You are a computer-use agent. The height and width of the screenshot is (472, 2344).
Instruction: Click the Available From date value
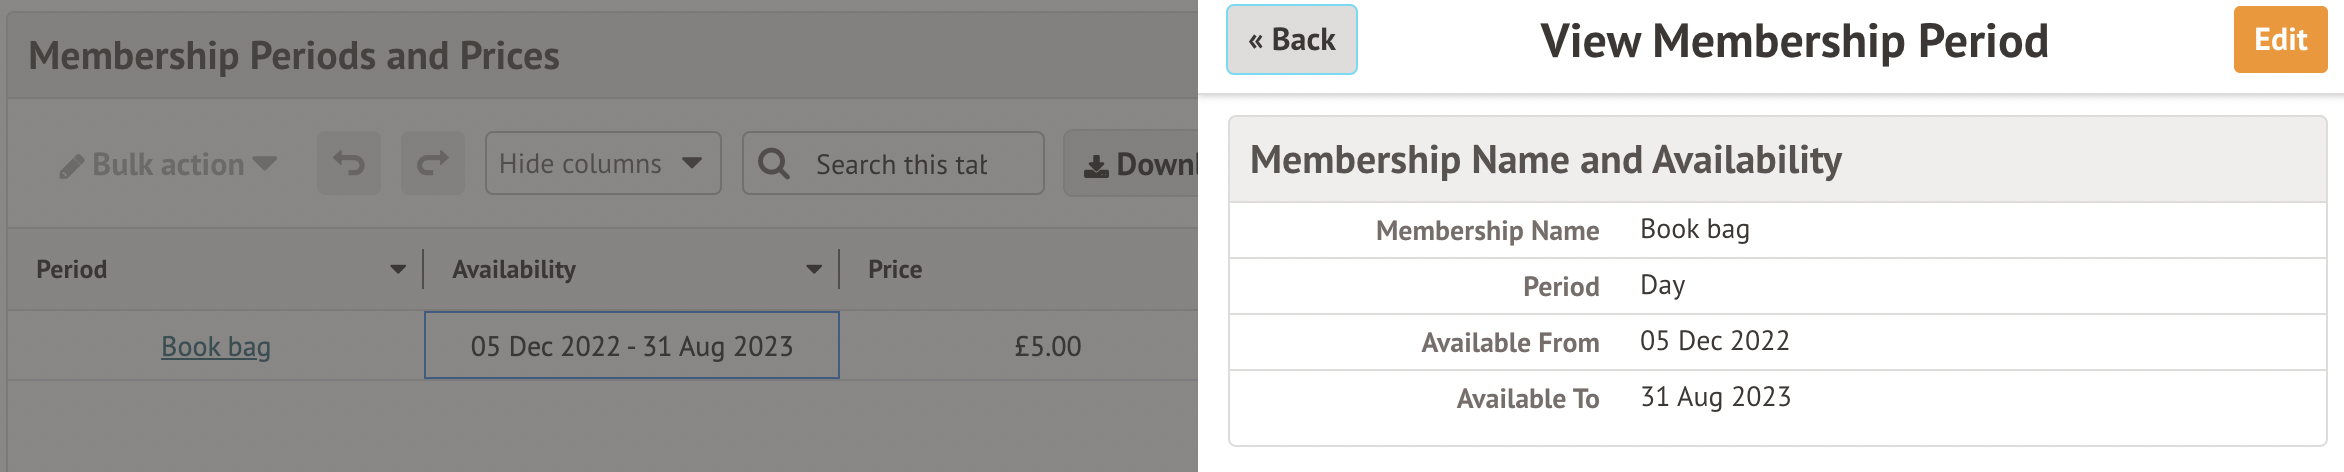pyautogui.click(x=1714, y=341)
